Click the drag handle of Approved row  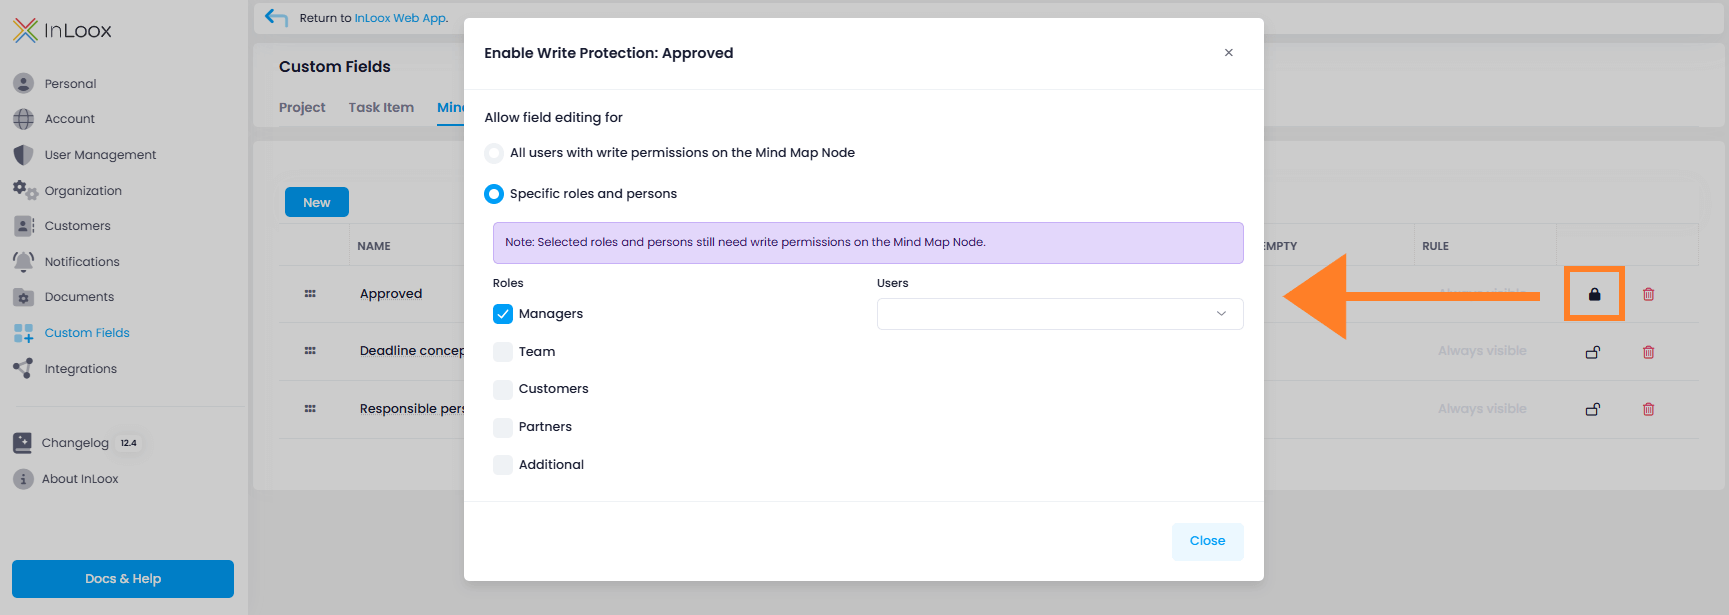click(310, 294)
